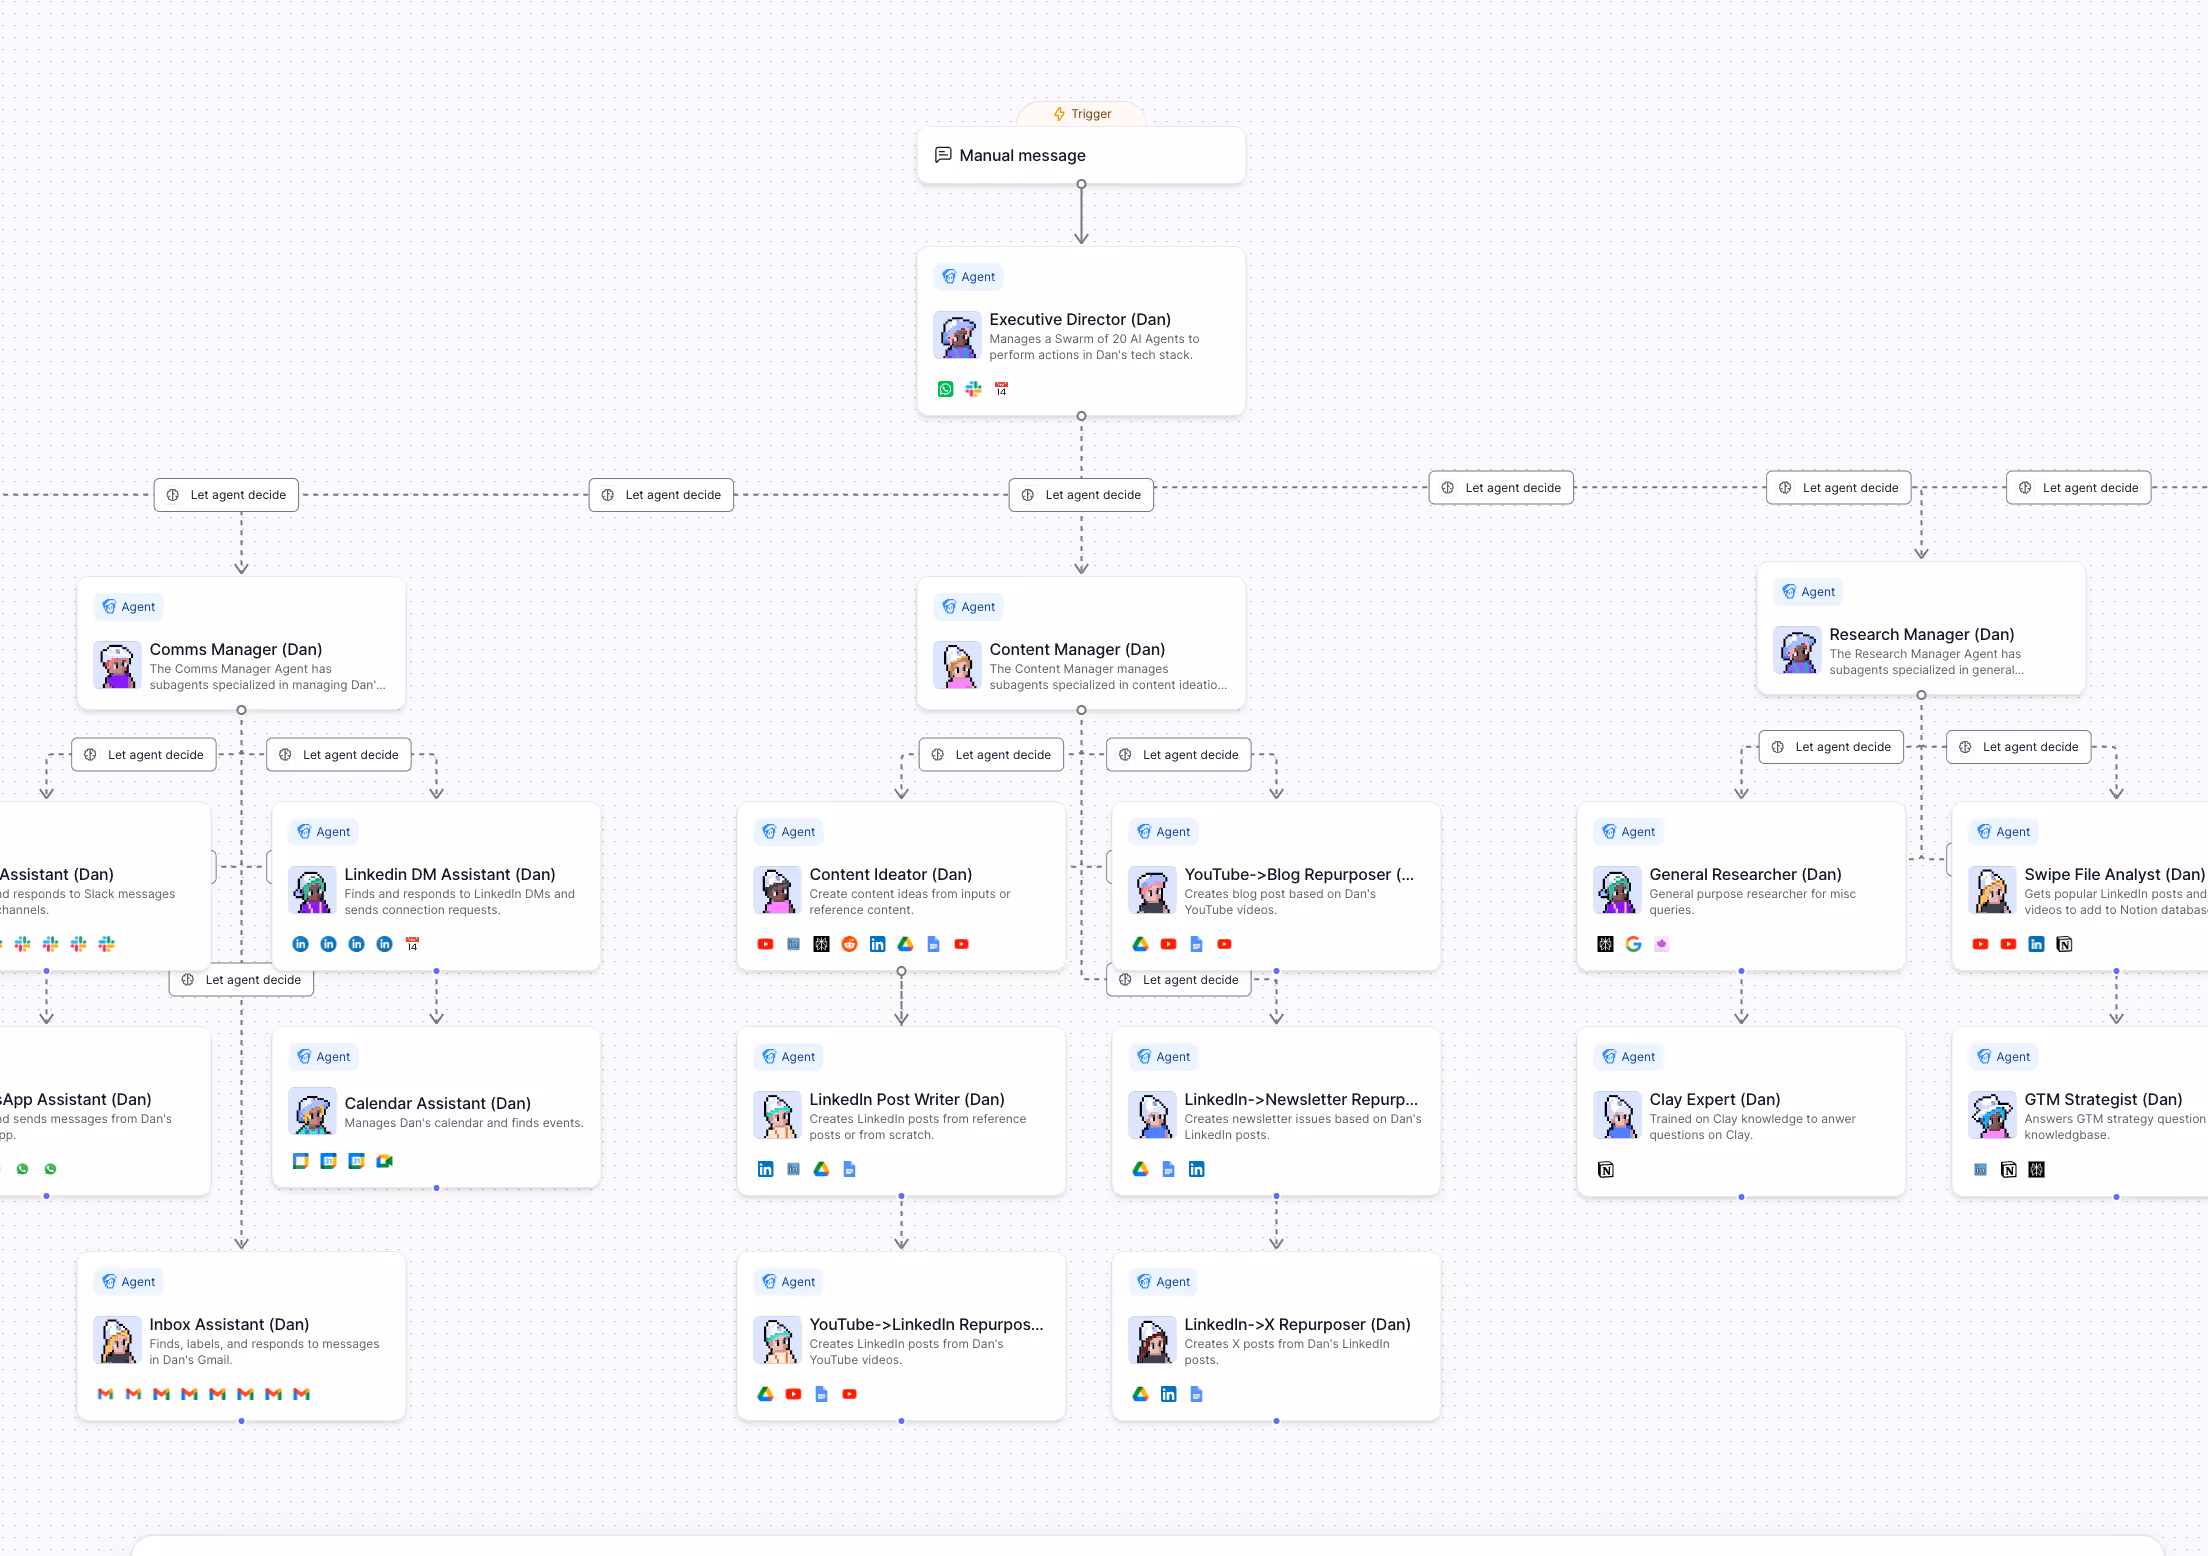Click the LinkedIn icon on Content Ideator card
The width and height of the screenshot is (2208, 1556).
[x=877, y=944]
